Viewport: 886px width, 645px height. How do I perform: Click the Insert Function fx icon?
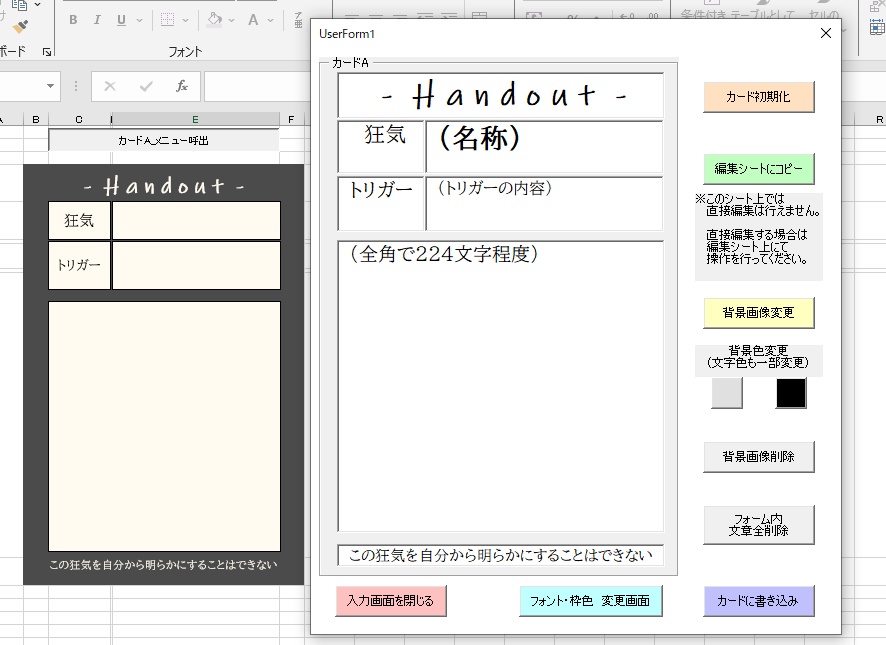coord(181,86)
